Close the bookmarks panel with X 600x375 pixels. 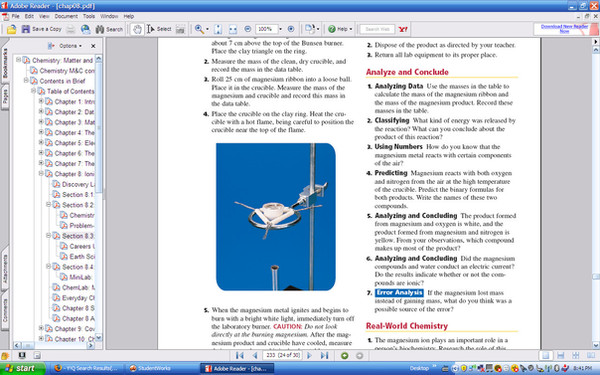click(x=93, y=46)
